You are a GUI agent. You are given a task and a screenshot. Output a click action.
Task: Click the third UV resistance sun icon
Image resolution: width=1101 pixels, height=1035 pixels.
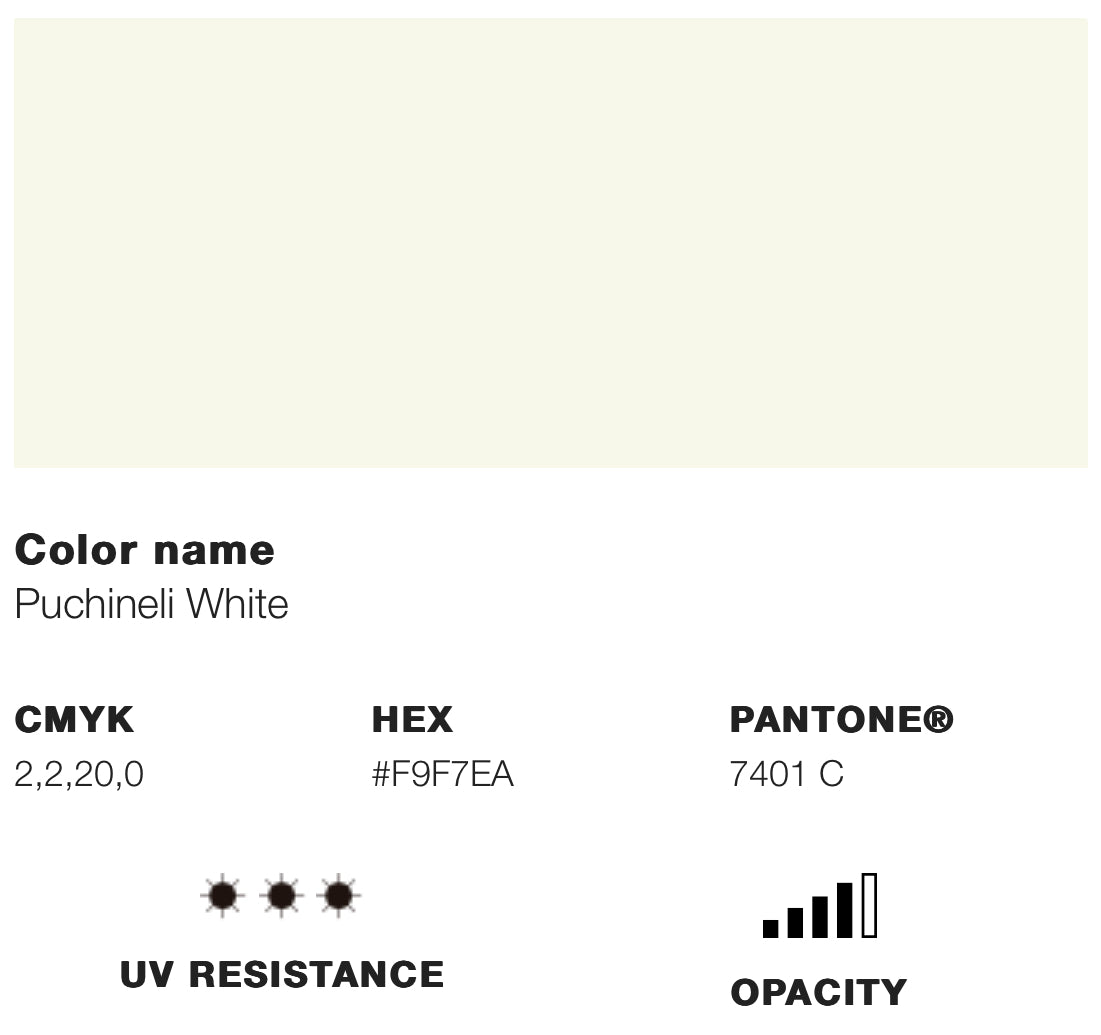tap(339, 896)
